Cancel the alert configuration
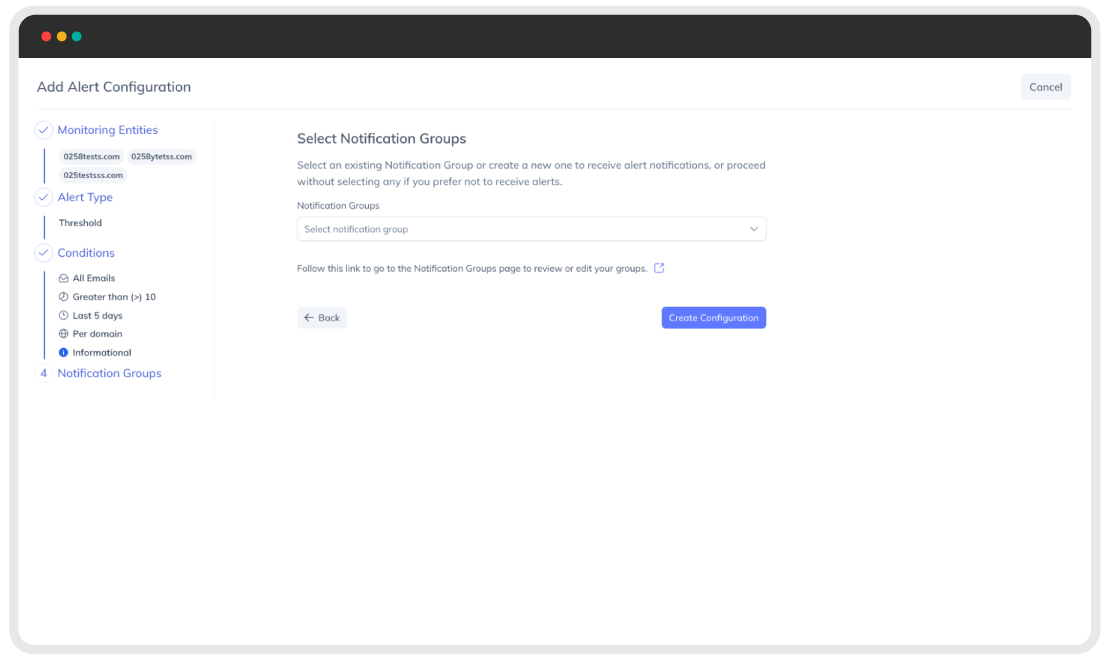 coord(1046,87)
